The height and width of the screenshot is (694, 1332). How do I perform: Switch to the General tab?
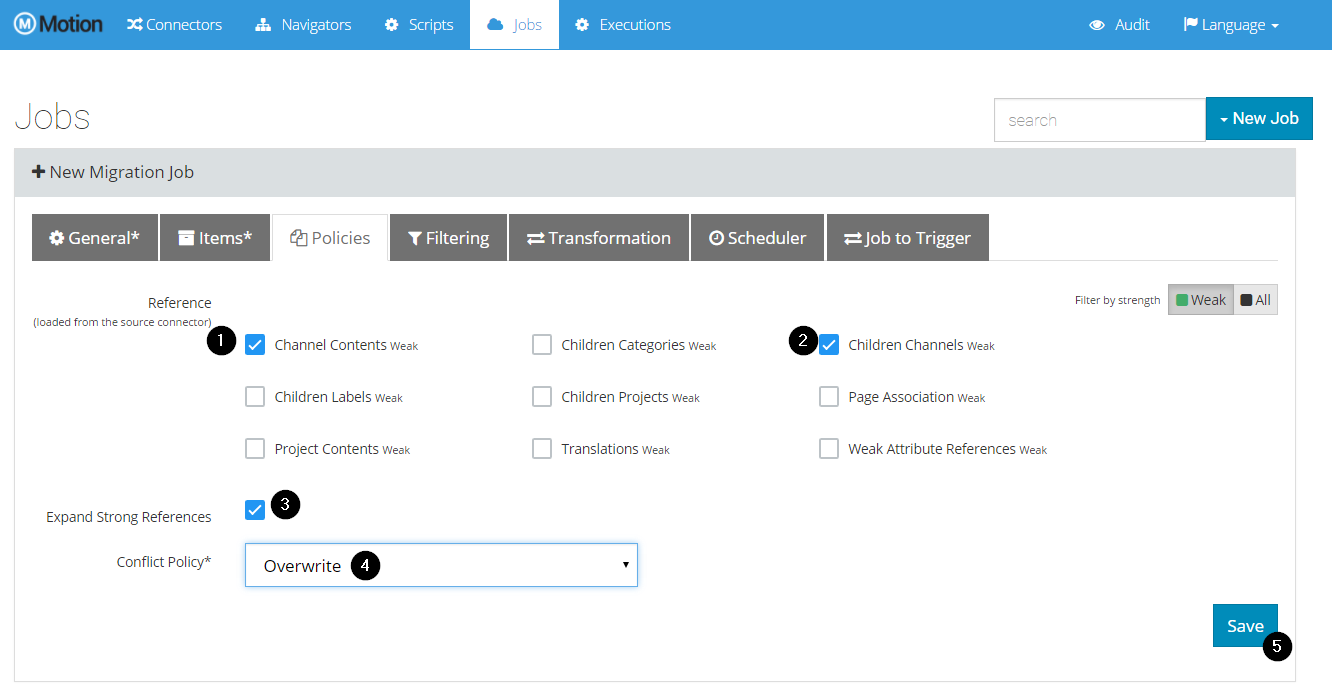coord(94,237)
